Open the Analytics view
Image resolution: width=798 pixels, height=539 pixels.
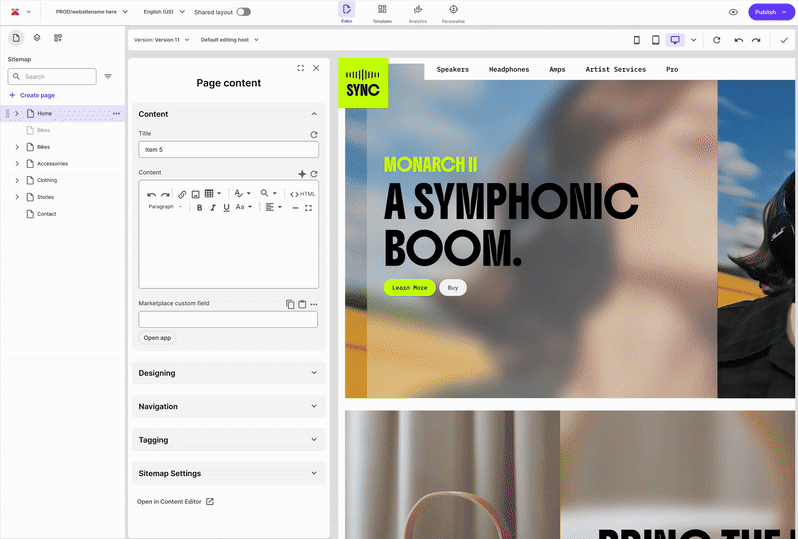tap(417, 12)
